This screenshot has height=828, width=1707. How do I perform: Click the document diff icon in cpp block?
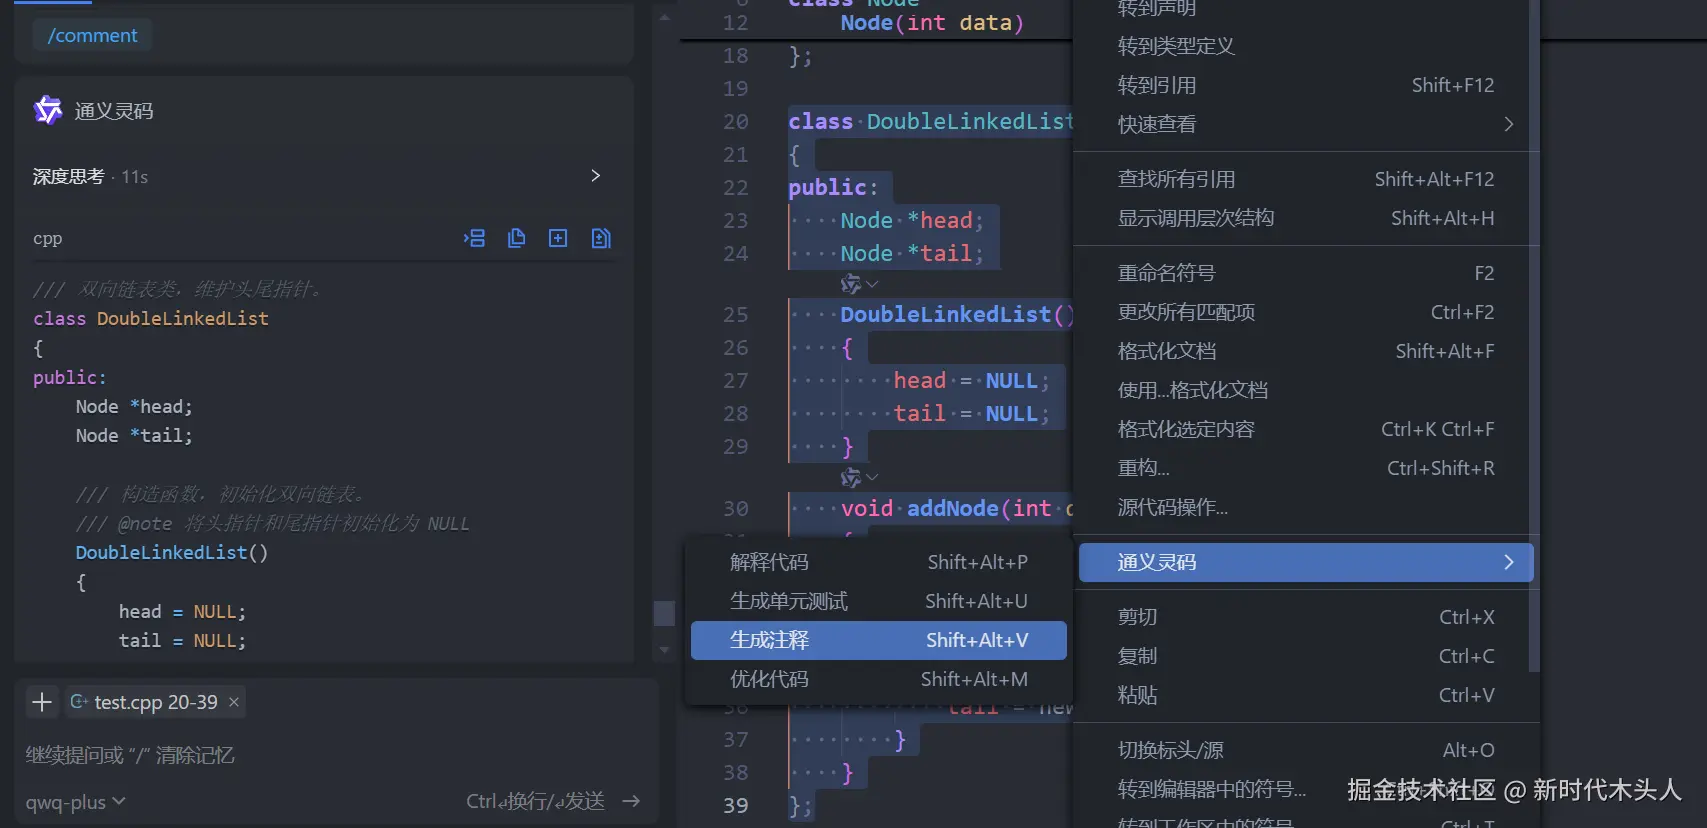point(601,238)
